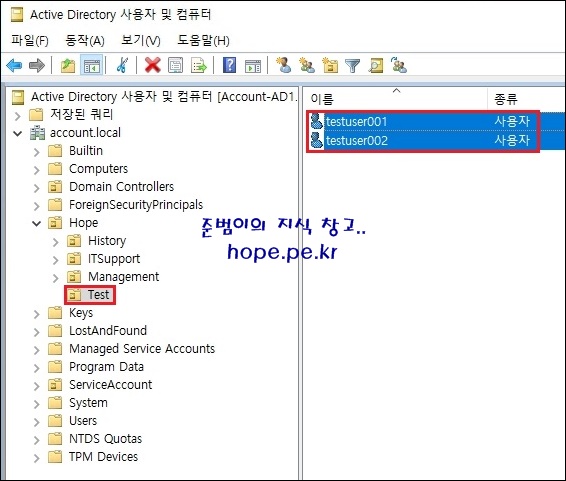
Task: Click the root Active Directory tree icon
Action: 18,97
